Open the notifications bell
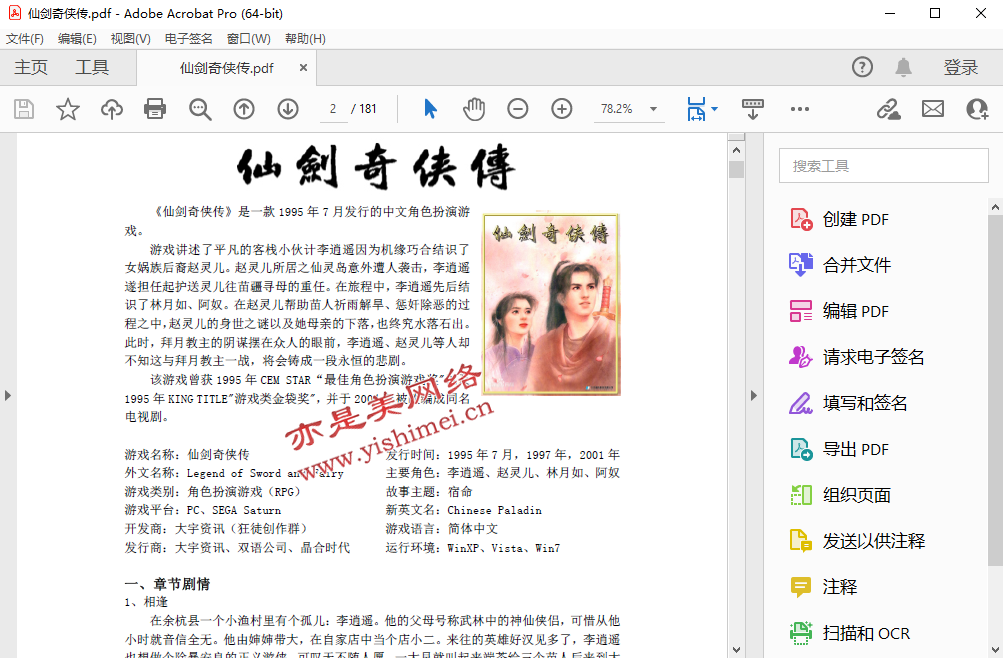 pos(903,67)
